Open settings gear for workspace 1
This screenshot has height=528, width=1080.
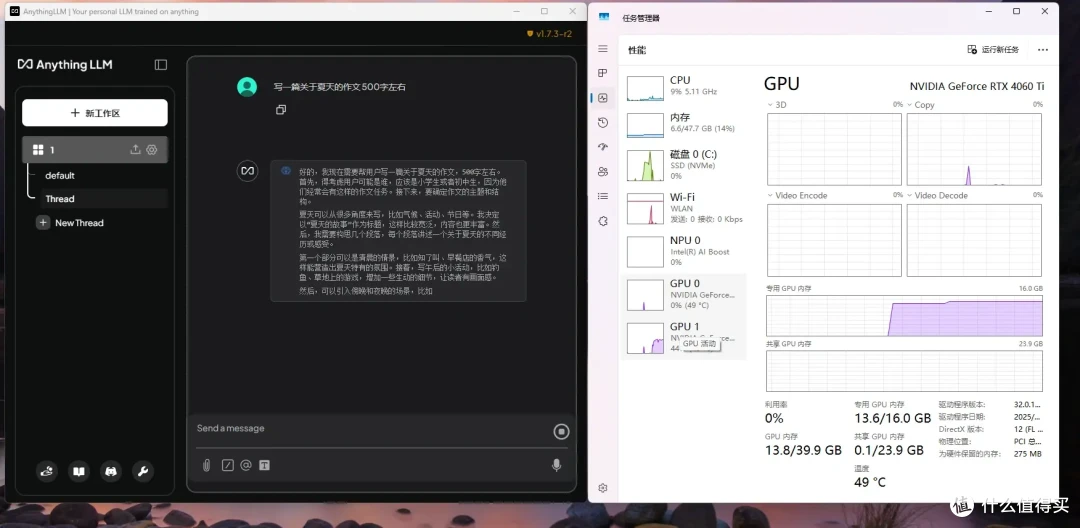click(x=152, y=149)
